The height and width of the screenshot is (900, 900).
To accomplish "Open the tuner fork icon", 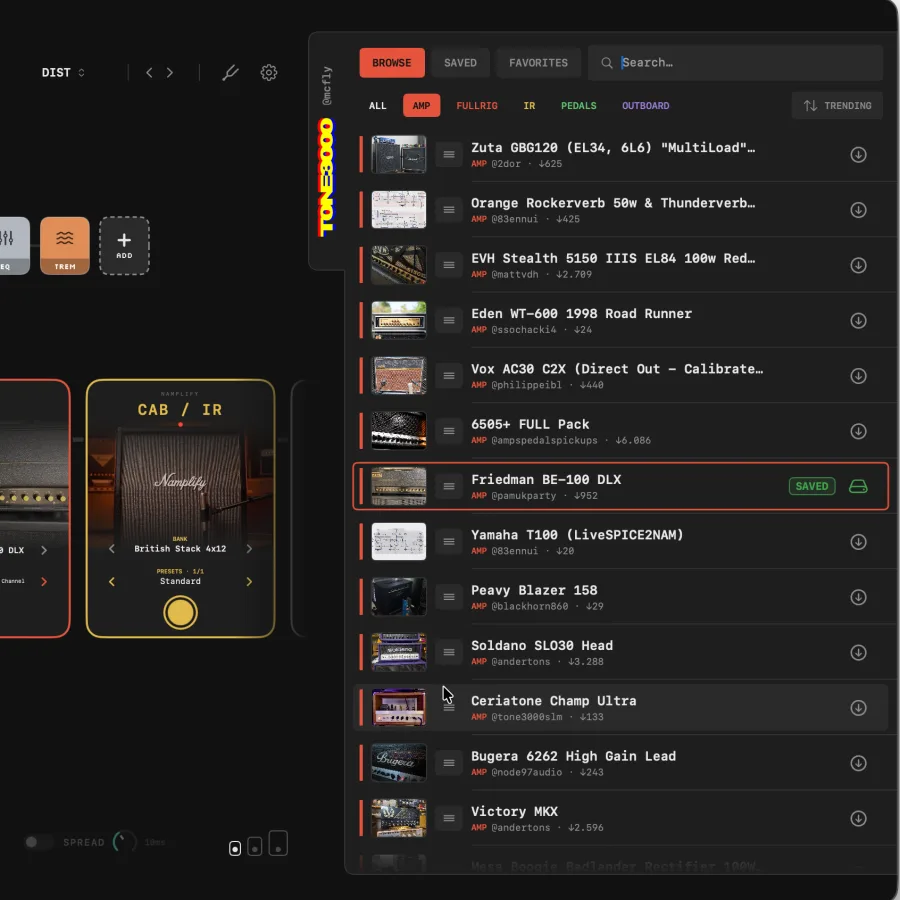I will (x=230, y=73).
